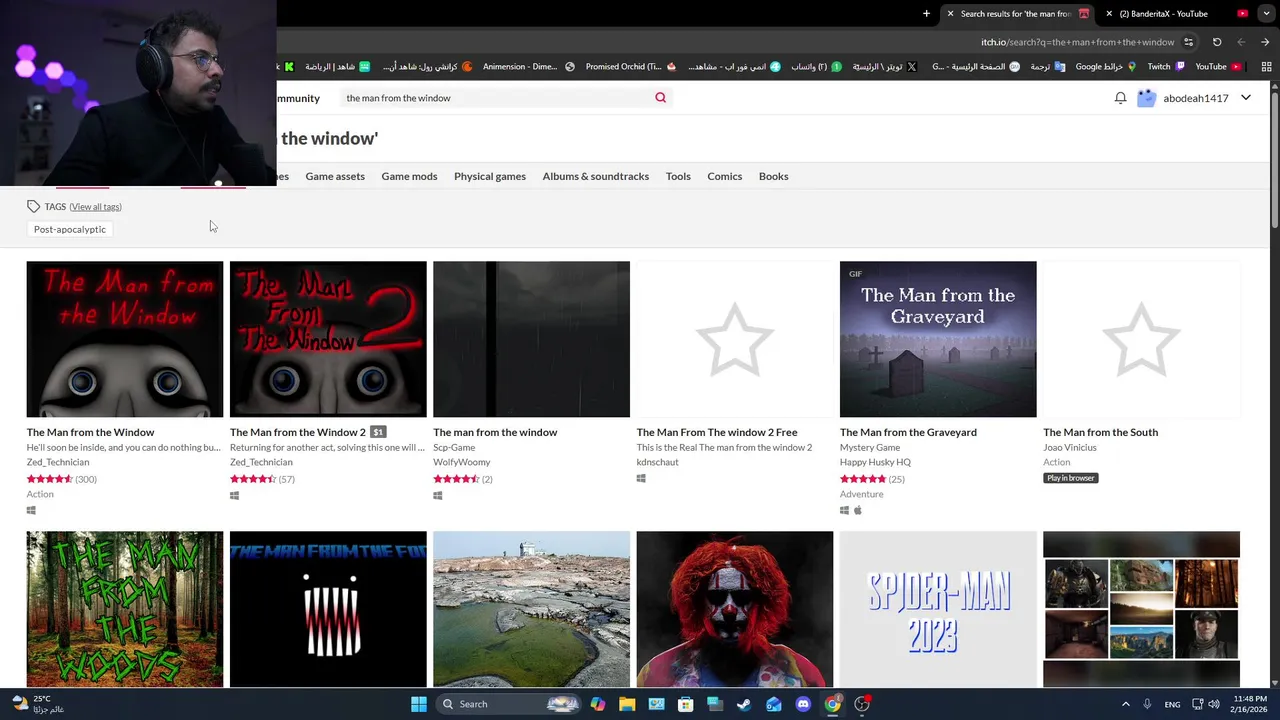Open a new browser tab
1280x720 pixels.
tap(926, 14)
